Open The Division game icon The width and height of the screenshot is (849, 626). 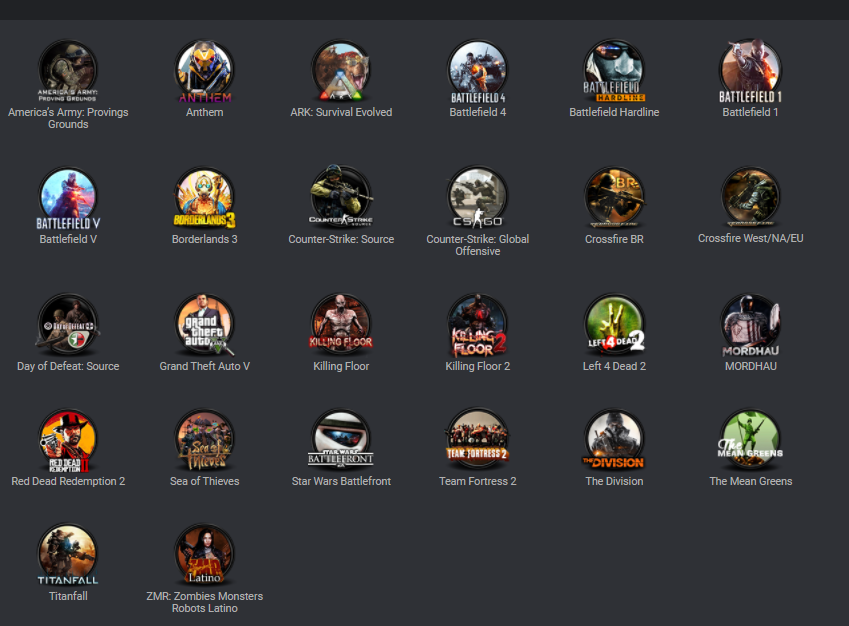coord(614,440)
